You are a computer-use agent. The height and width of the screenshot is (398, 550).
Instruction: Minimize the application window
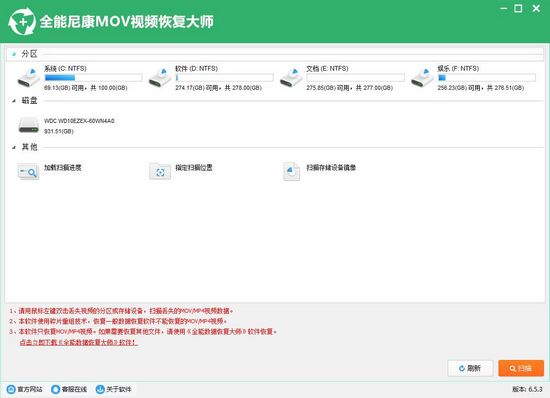click(504, 8)
